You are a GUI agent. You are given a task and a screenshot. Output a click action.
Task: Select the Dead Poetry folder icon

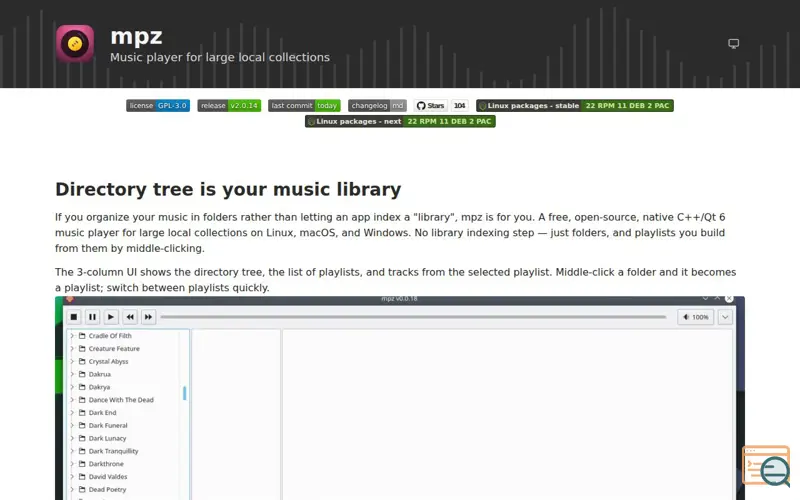point(82,489)
